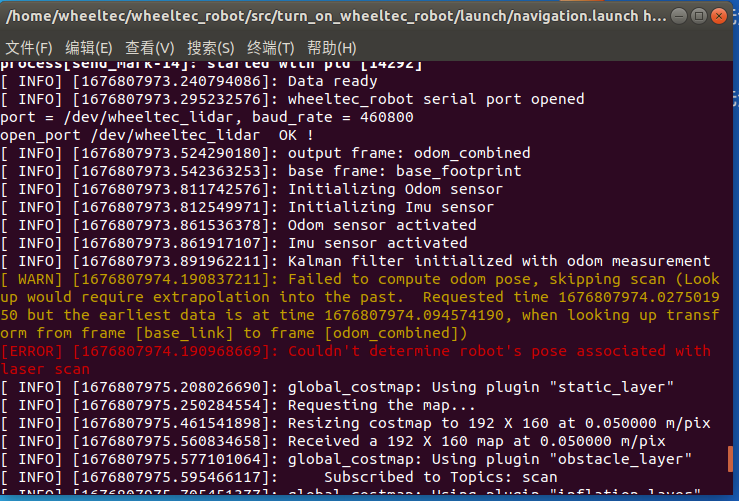Close the terminal window with the red button
The height and width of the screenshot is (501, 739).
pyautogui.click(x=719, y=16)
